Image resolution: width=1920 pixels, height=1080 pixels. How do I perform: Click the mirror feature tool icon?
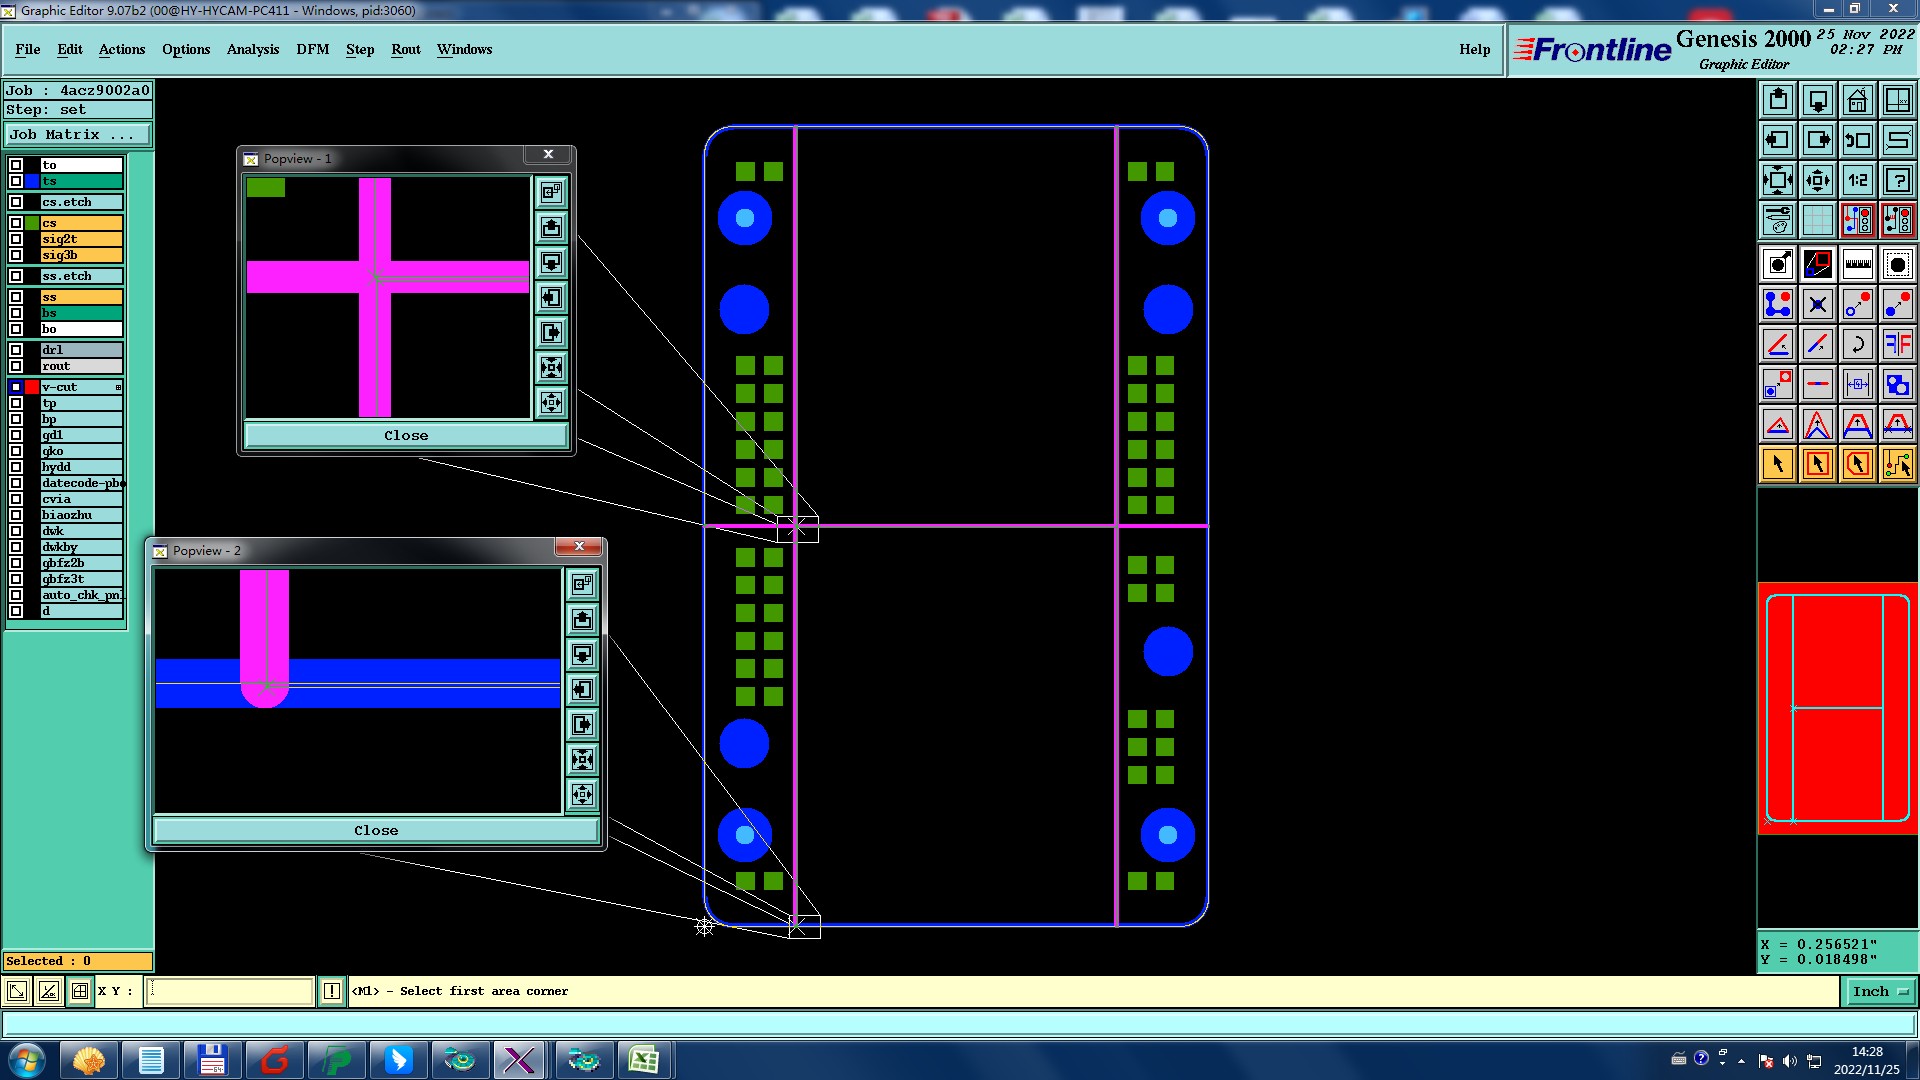(1897, 344)
